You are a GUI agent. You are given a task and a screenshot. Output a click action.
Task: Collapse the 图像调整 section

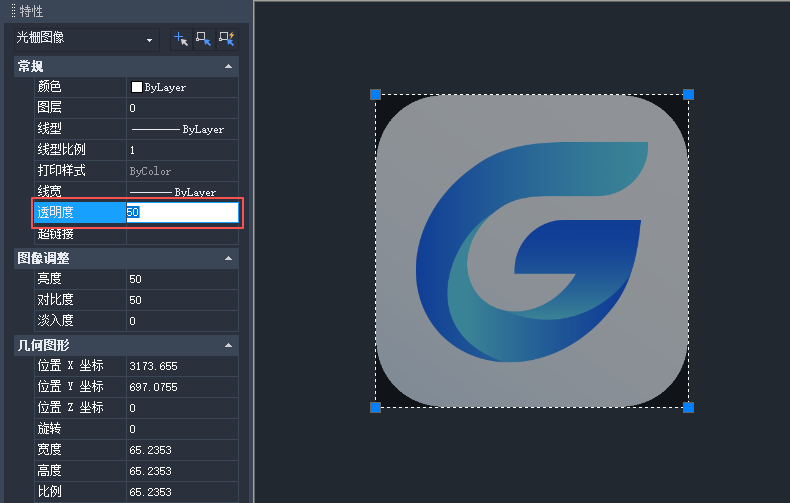tap(229, 258)
